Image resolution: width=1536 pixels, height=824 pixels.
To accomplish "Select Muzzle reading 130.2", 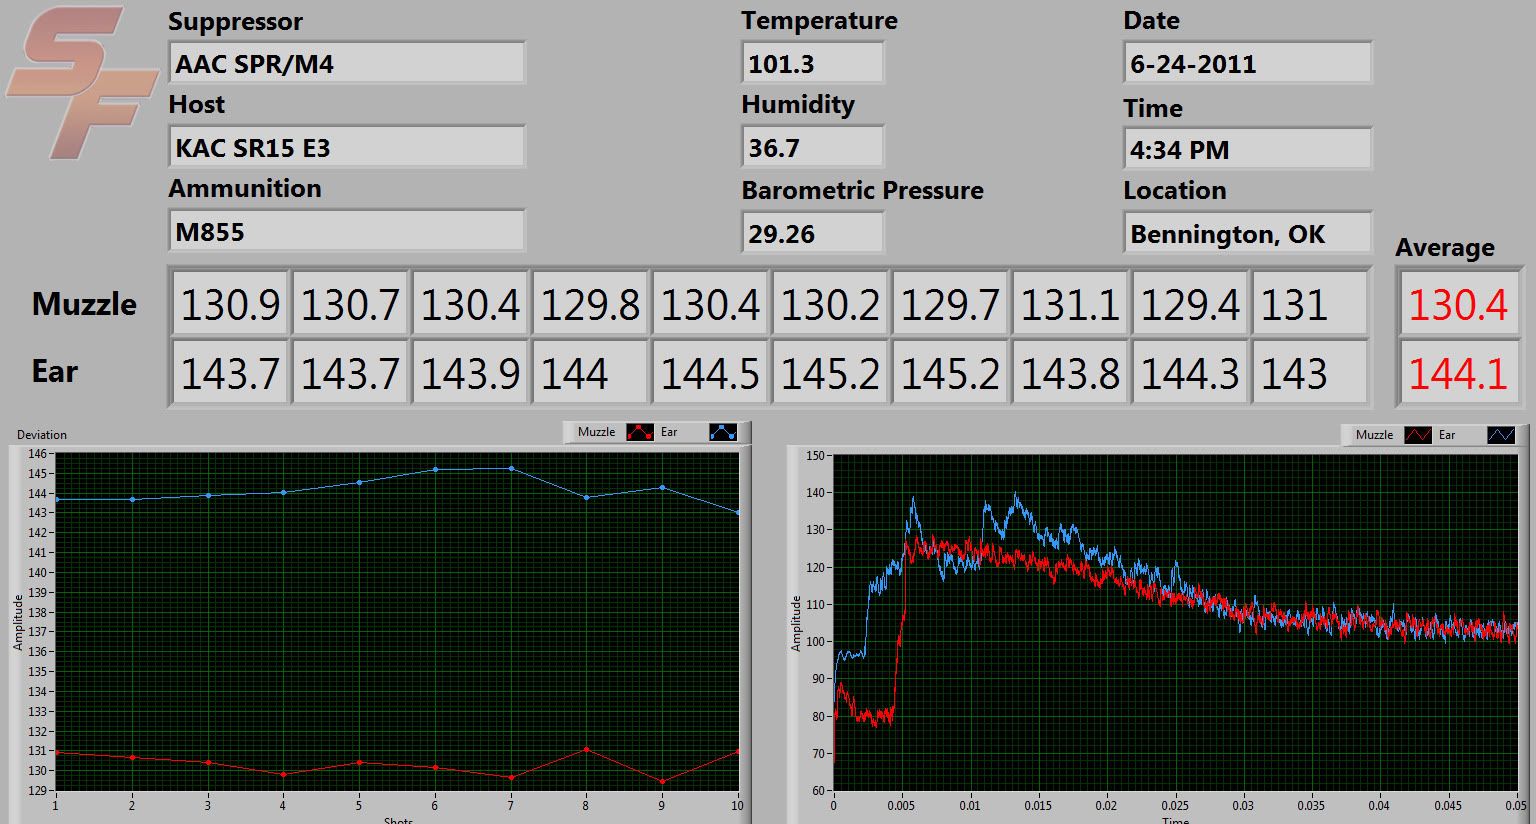I will tap(830, 304).
